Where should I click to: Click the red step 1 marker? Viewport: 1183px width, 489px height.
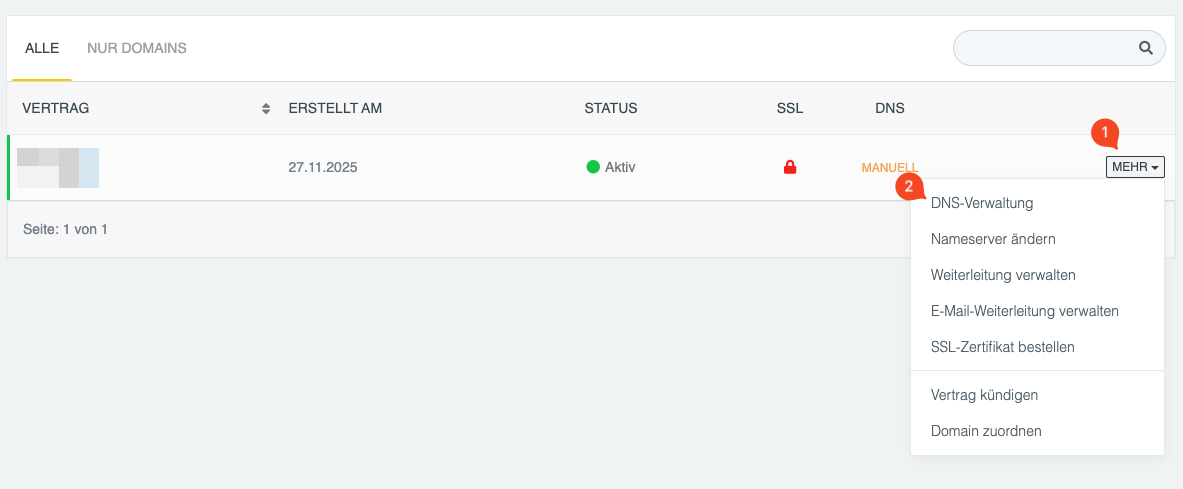coord(1104,131)
